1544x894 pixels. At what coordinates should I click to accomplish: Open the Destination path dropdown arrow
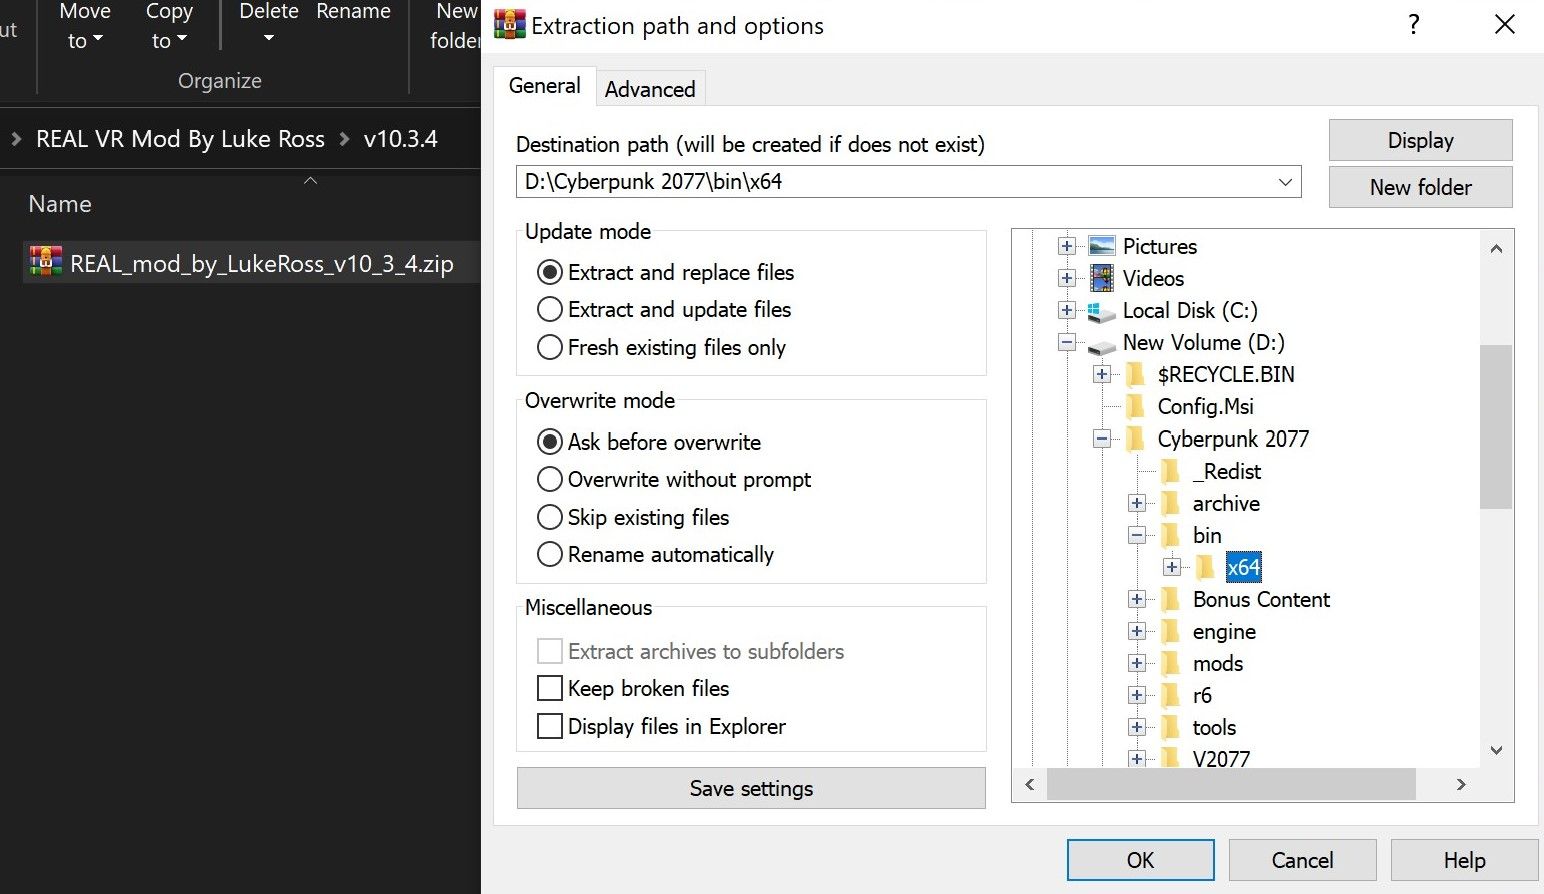(x=1285, y=182)
